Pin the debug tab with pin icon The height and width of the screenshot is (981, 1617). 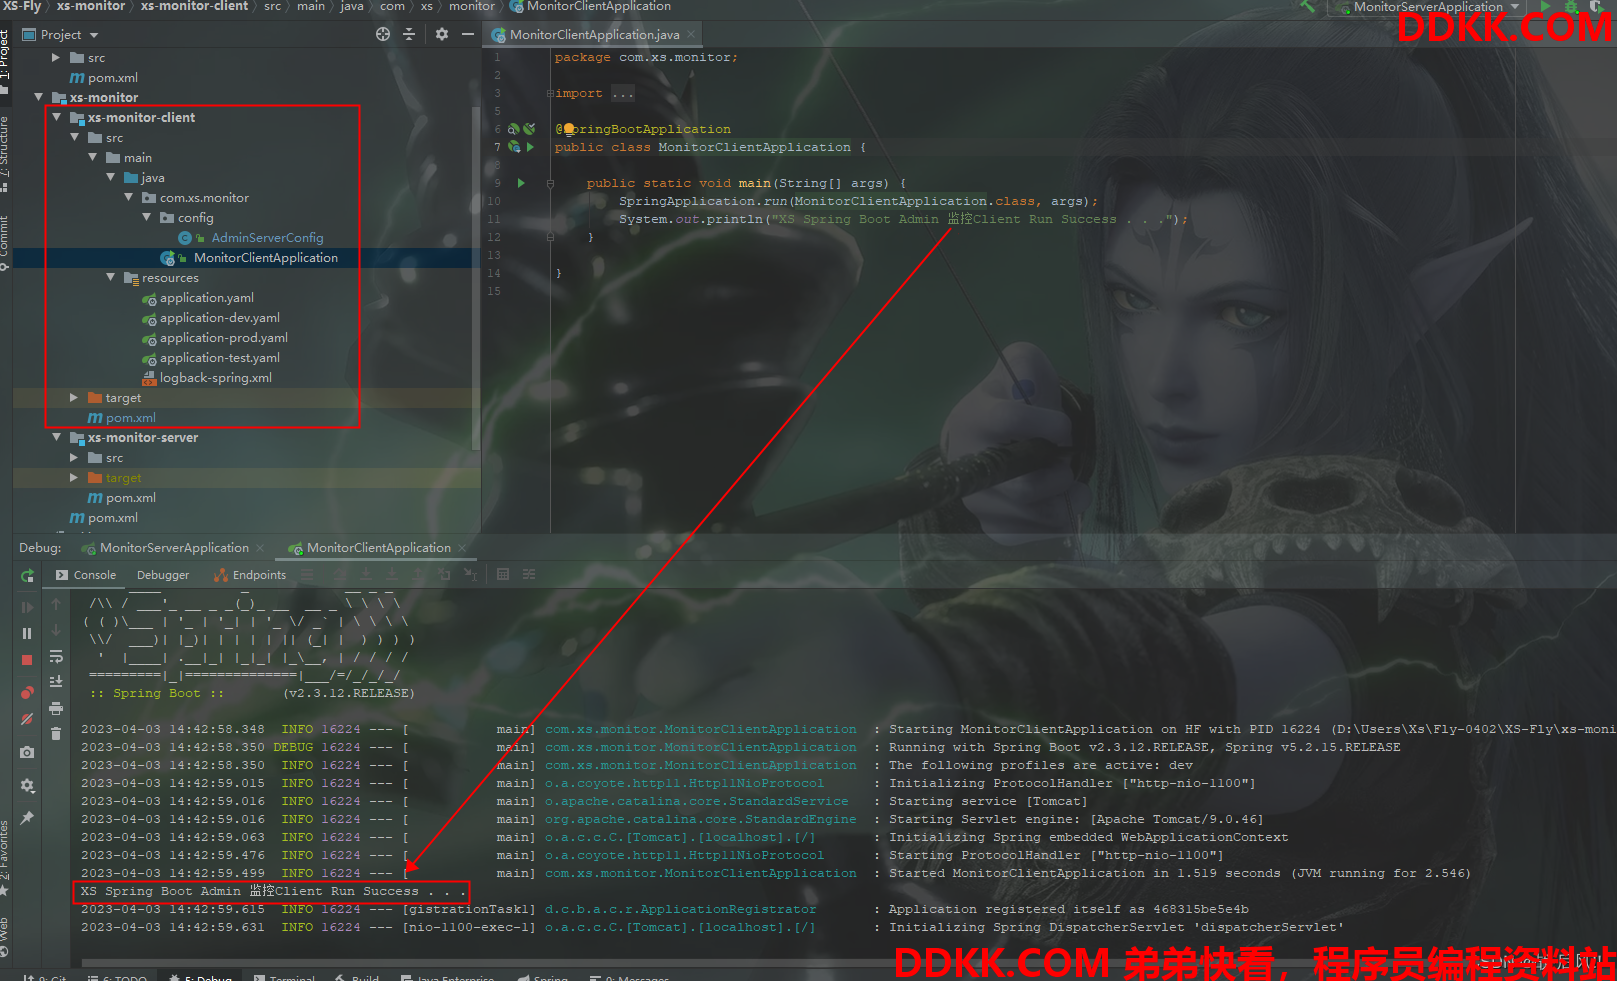(x=27, y=818)
